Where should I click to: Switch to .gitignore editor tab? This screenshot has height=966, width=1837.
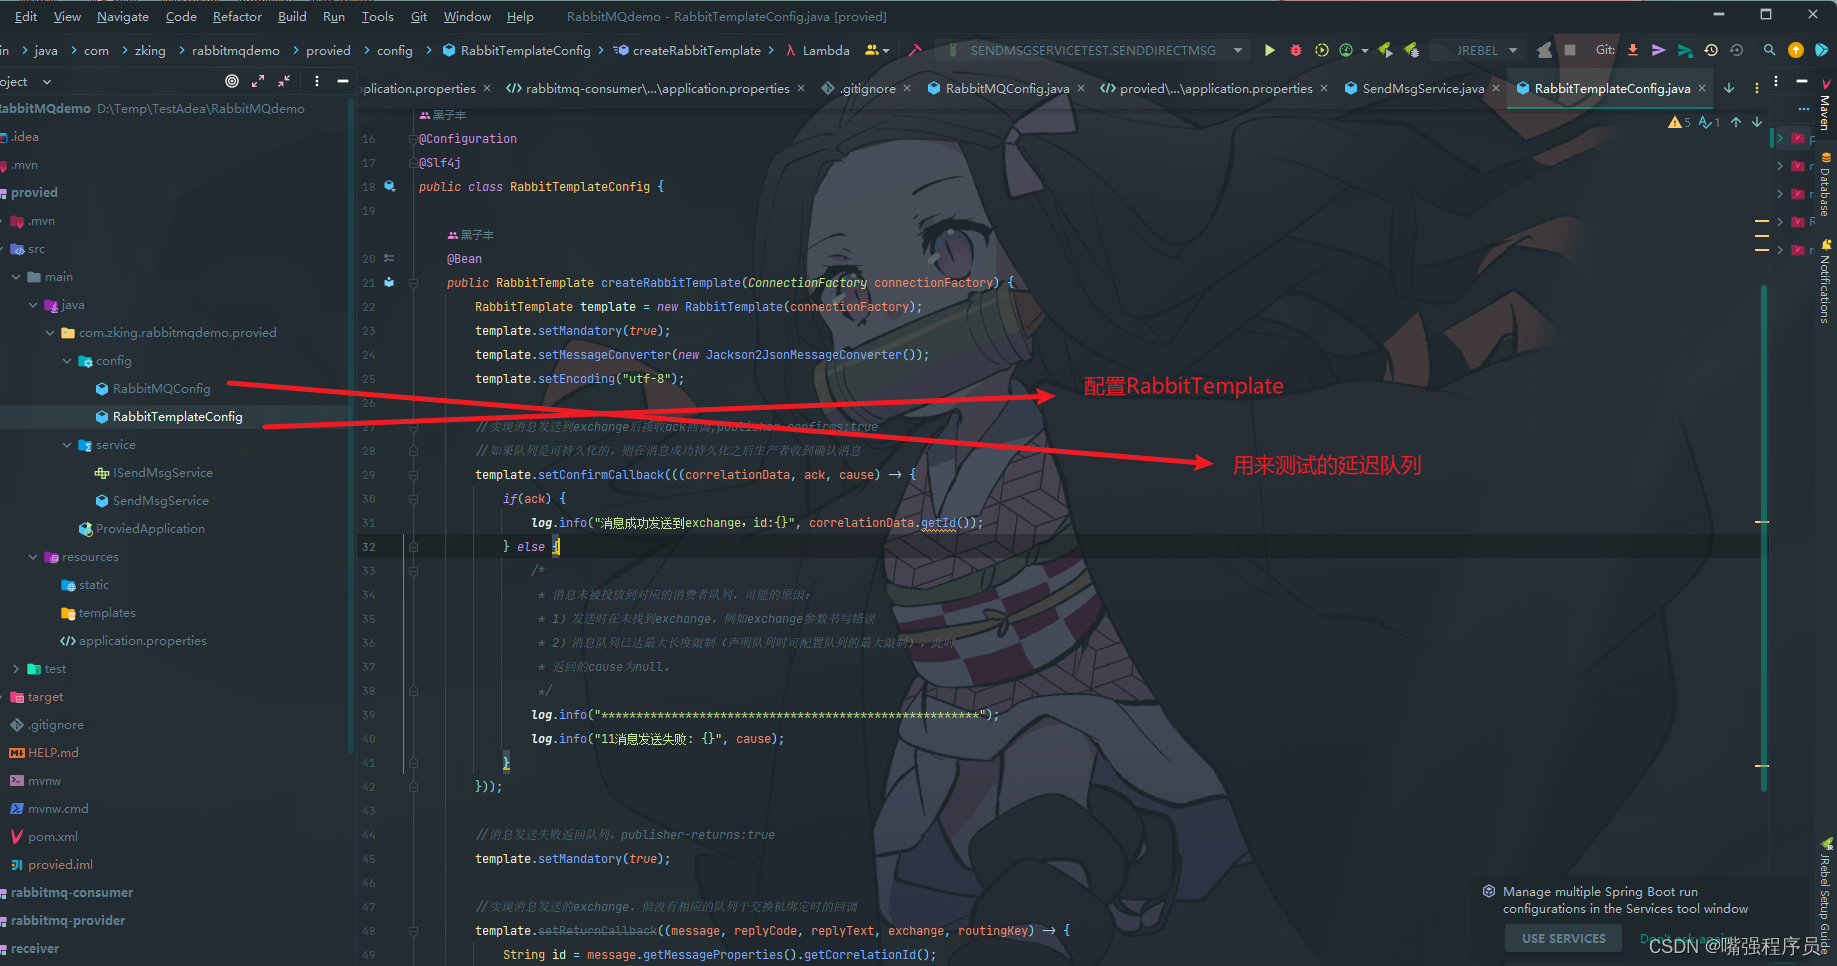pos(866,88)
